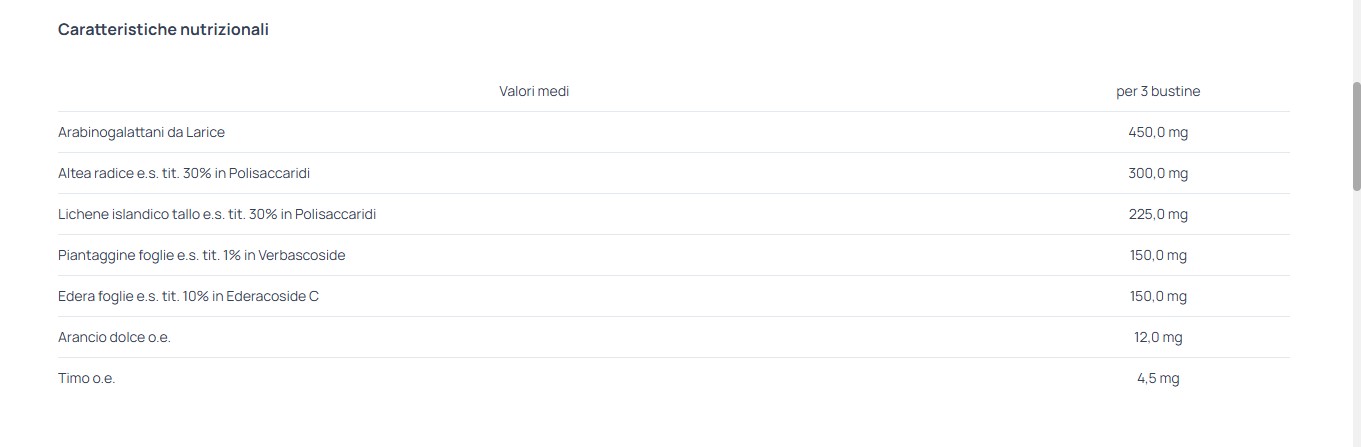Click the Piantaggine foglie e.s. row label
Image resolution: width=1361 pixels, height=447 pixels.
(x=202, y=255)
